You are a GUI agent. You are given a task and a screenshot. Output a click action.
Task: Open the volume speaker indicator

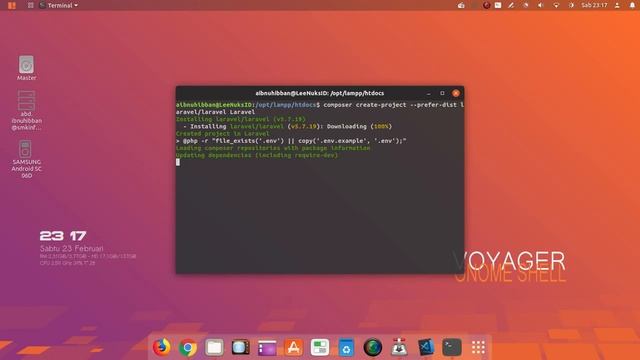click(x=540, y=5)
